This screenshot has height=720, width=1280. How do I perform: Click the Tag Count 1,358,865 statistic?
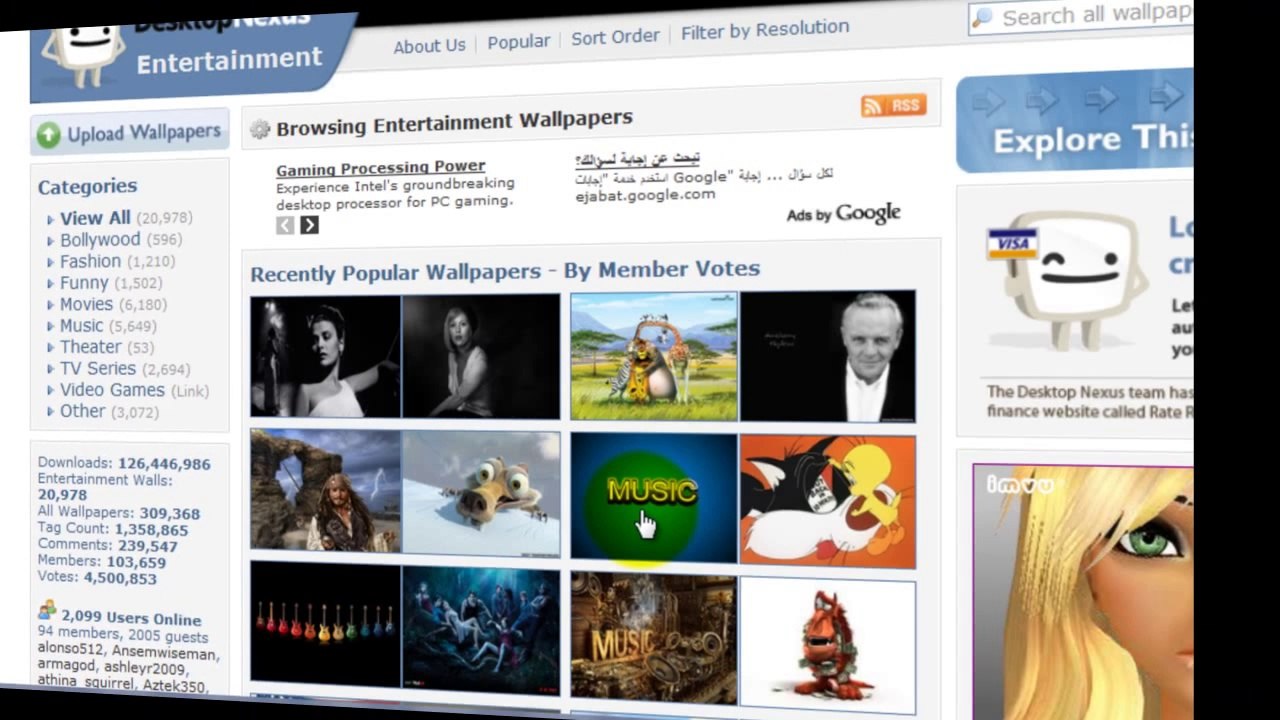(113, 530)
